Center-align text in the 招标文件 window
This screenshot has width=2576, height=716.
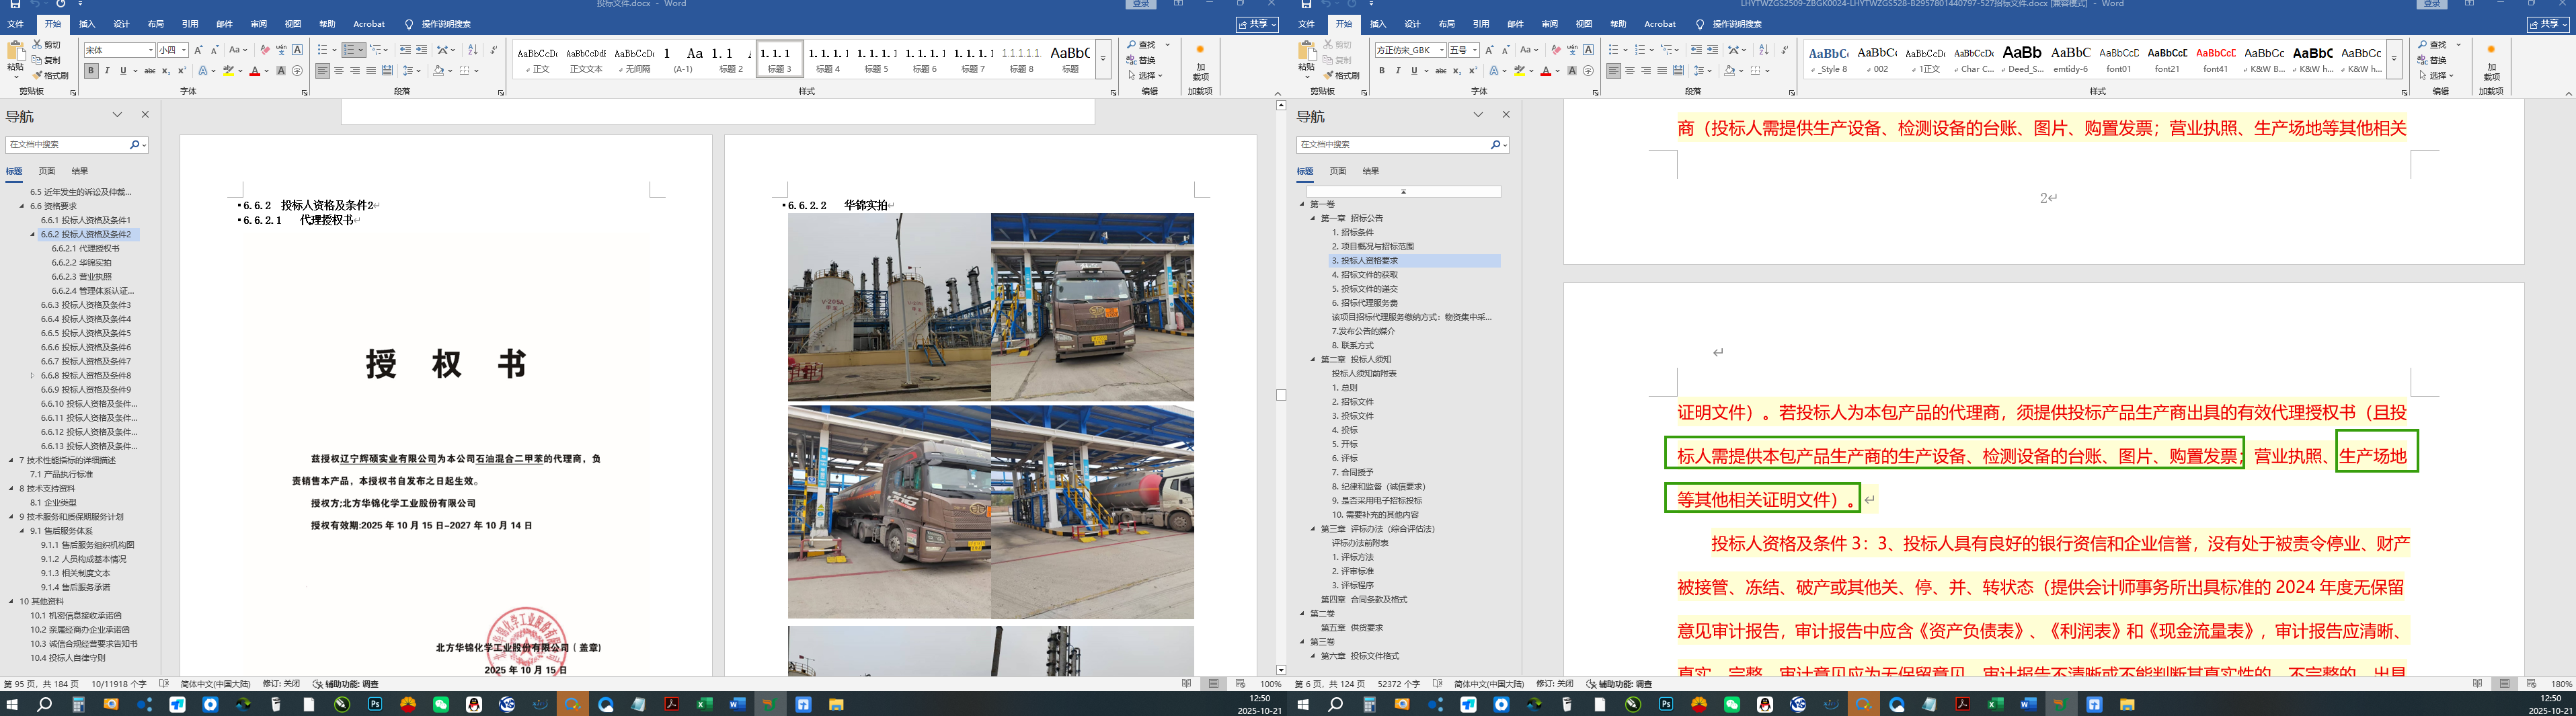(1630, 71)
